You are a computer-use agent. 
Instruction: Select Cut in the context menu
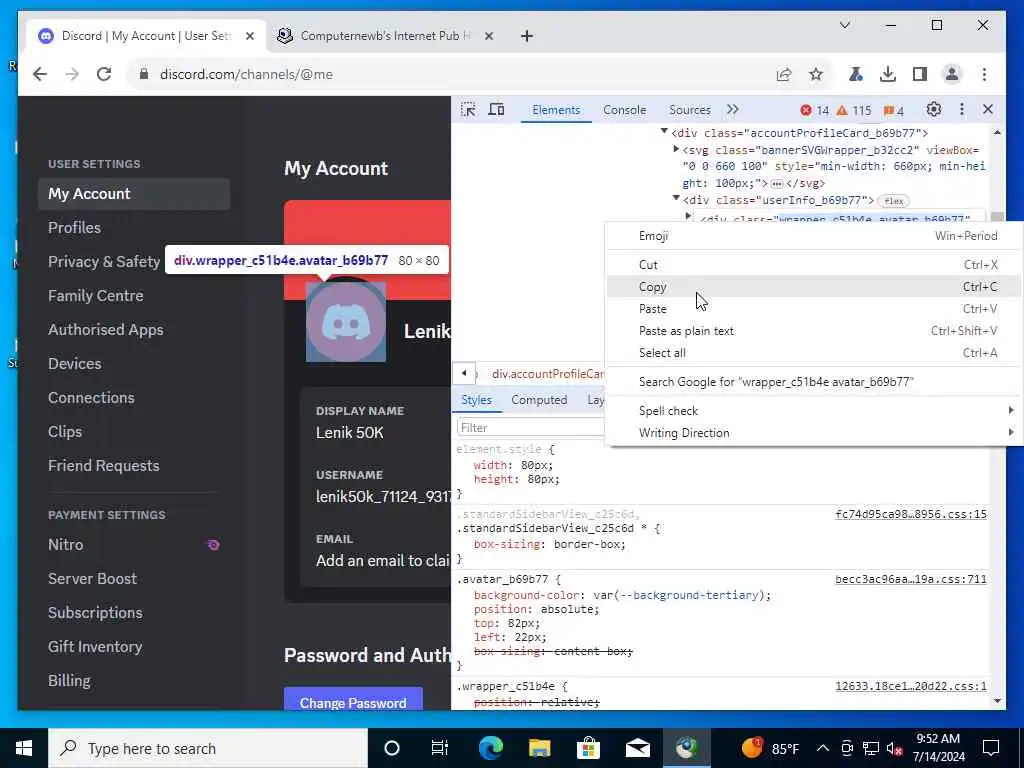(813, 264)
